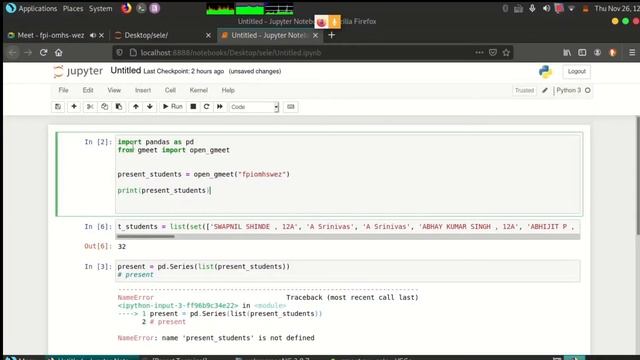Open the File menu

63,90
